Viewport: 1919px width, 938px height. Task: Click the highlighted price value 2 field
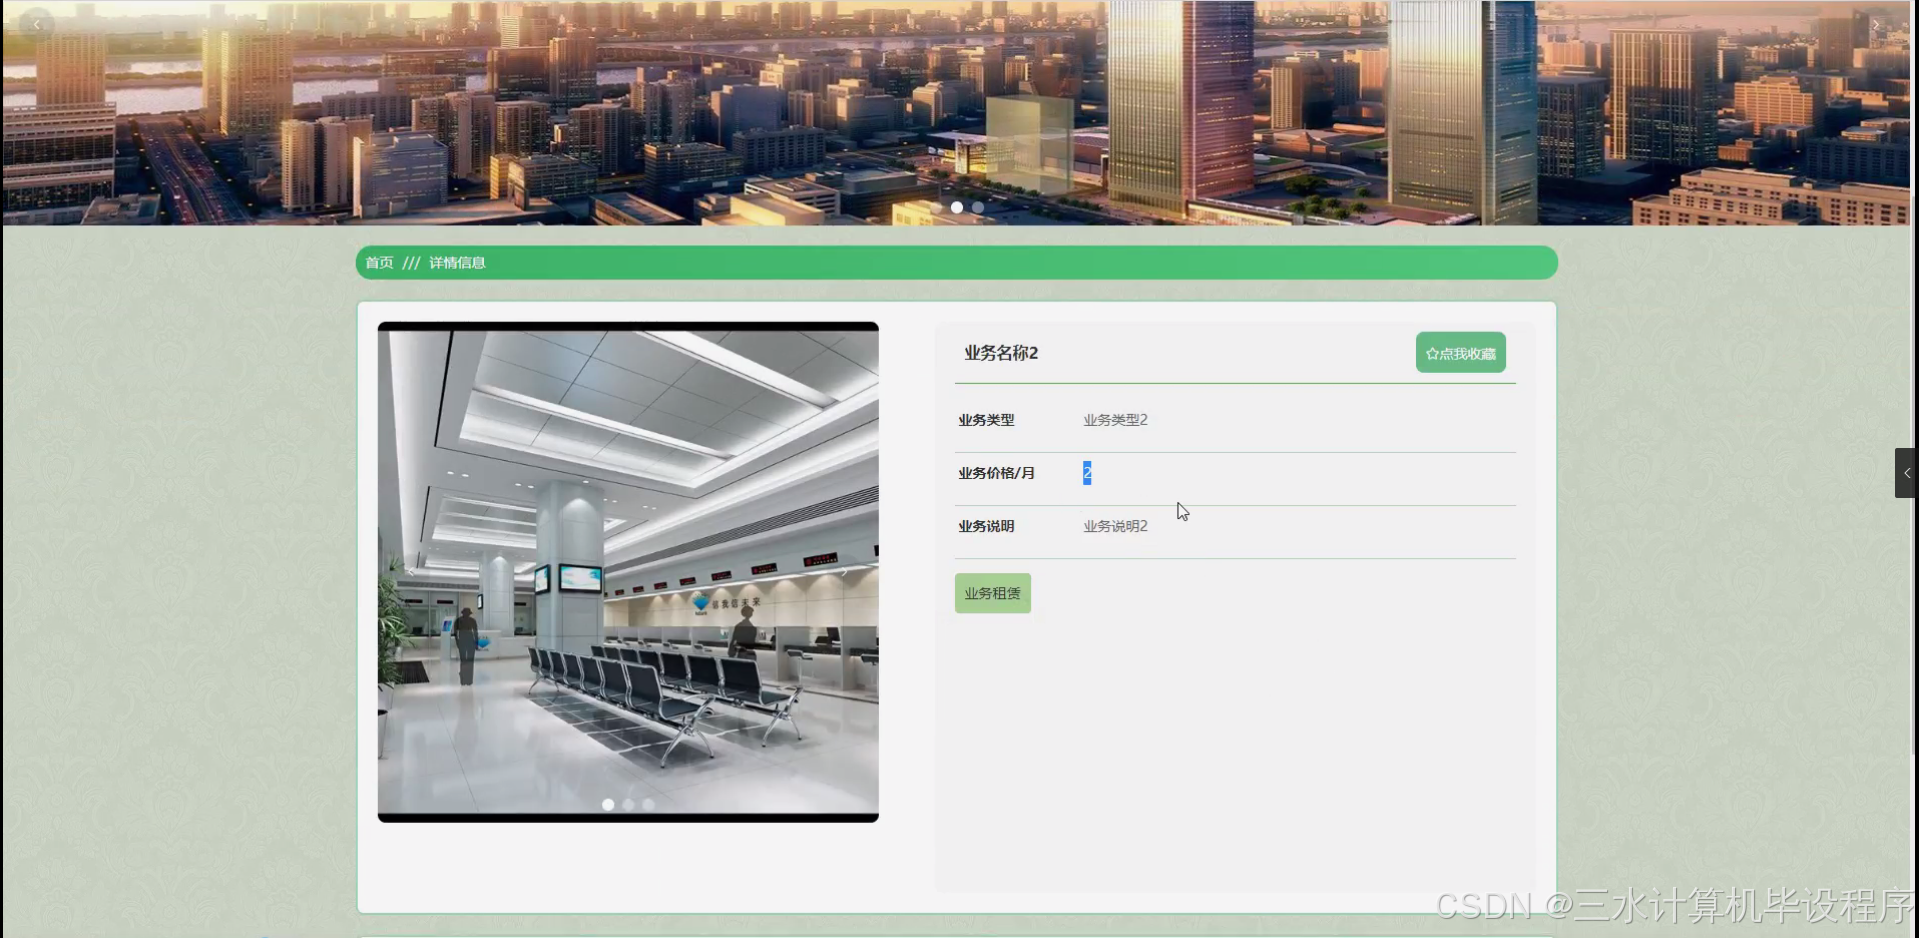[x=1085, y=472]
